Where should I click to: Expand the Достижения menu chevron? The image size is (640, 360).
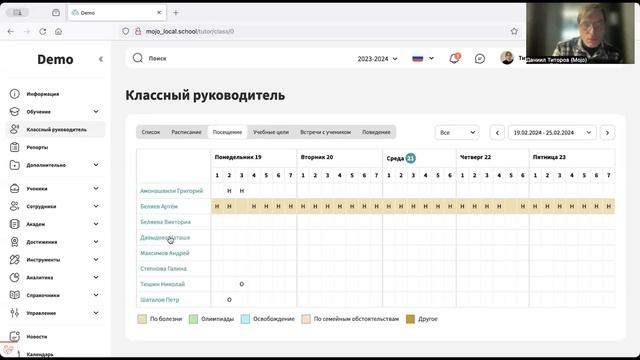pos(96,242)
